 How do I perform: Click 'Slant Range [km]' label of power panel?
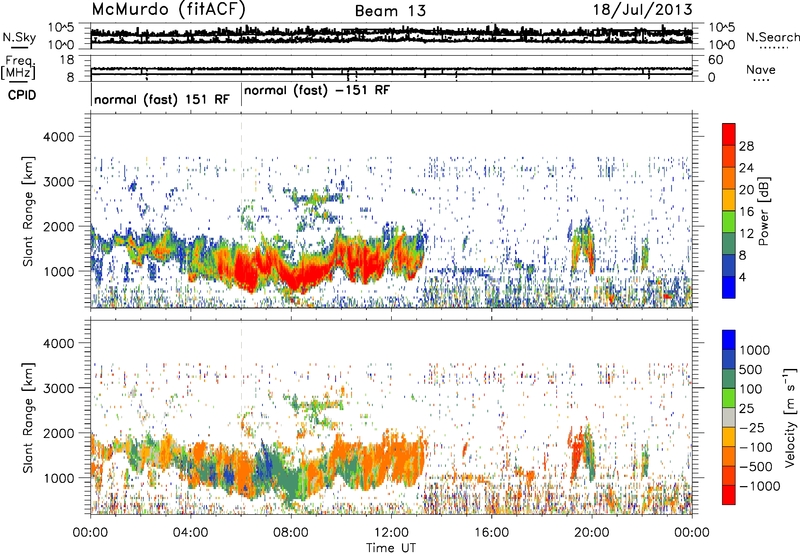tap(28, 211)
